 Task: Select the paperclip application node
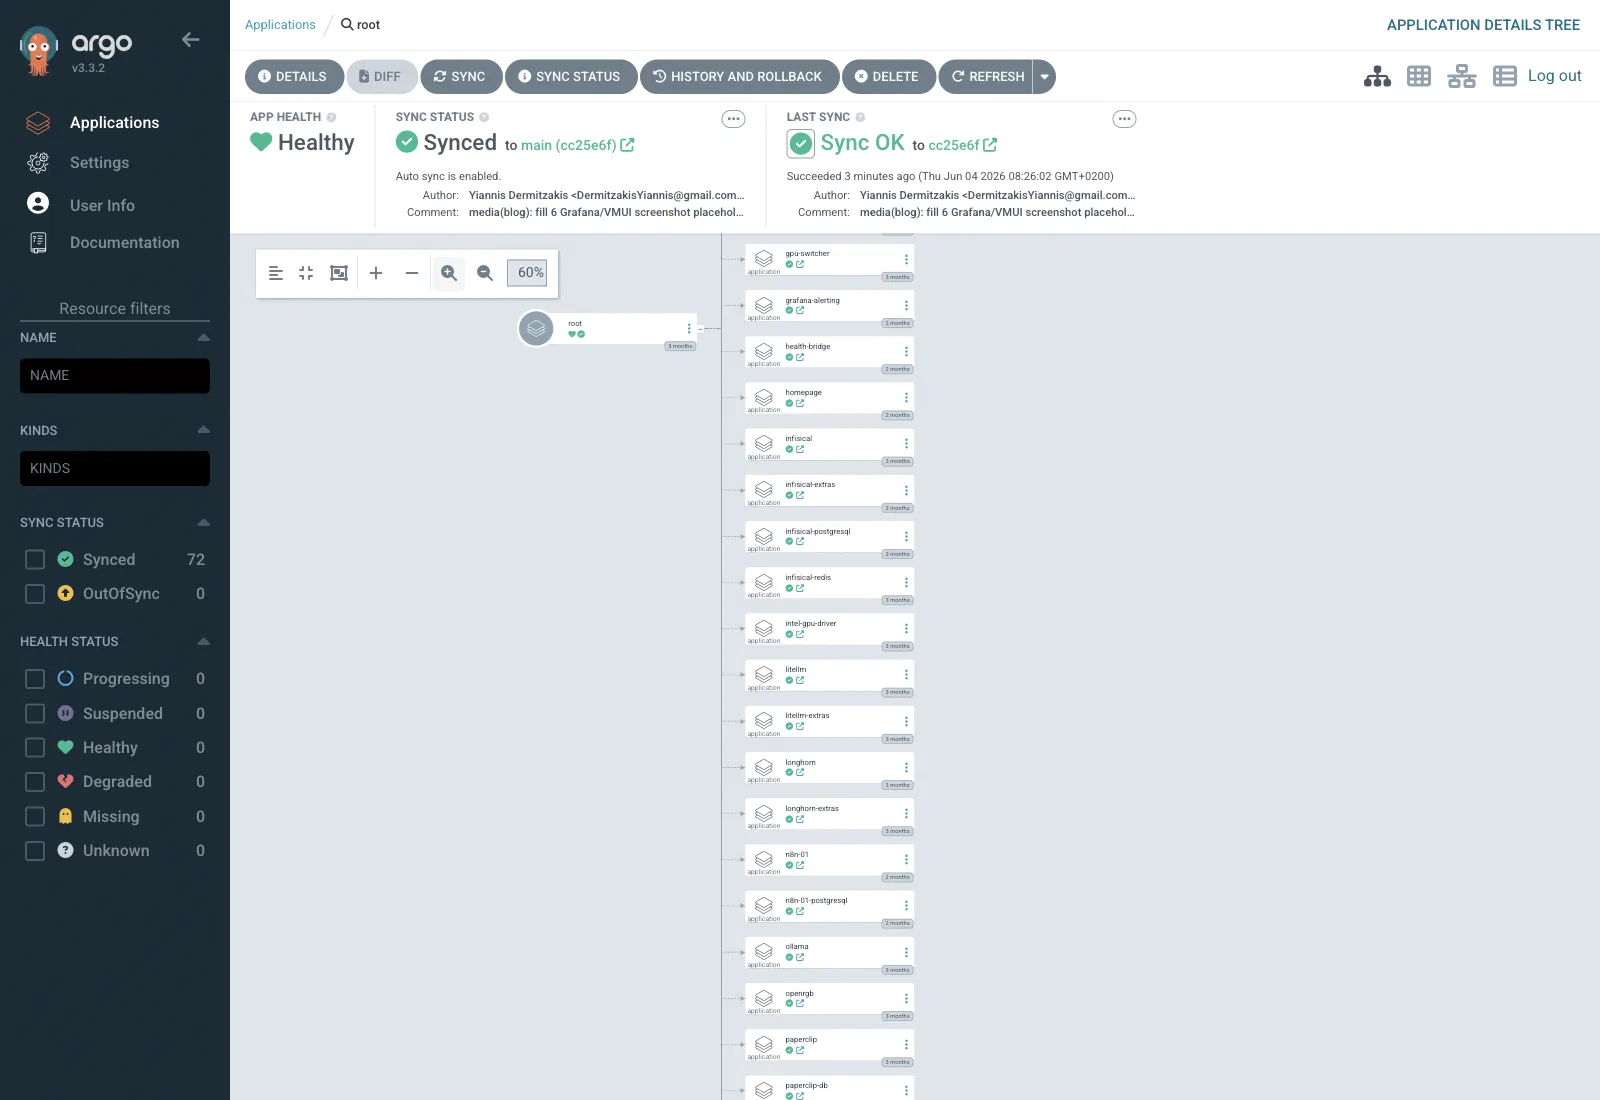coord(829,1045)
